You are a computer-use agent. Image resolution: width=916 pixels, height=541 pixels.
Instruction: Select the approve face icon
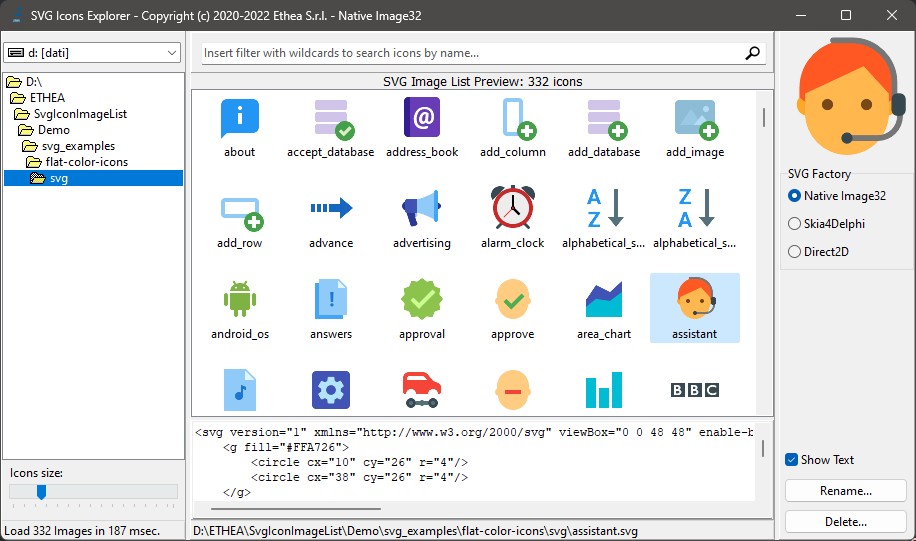pos(513,299)
